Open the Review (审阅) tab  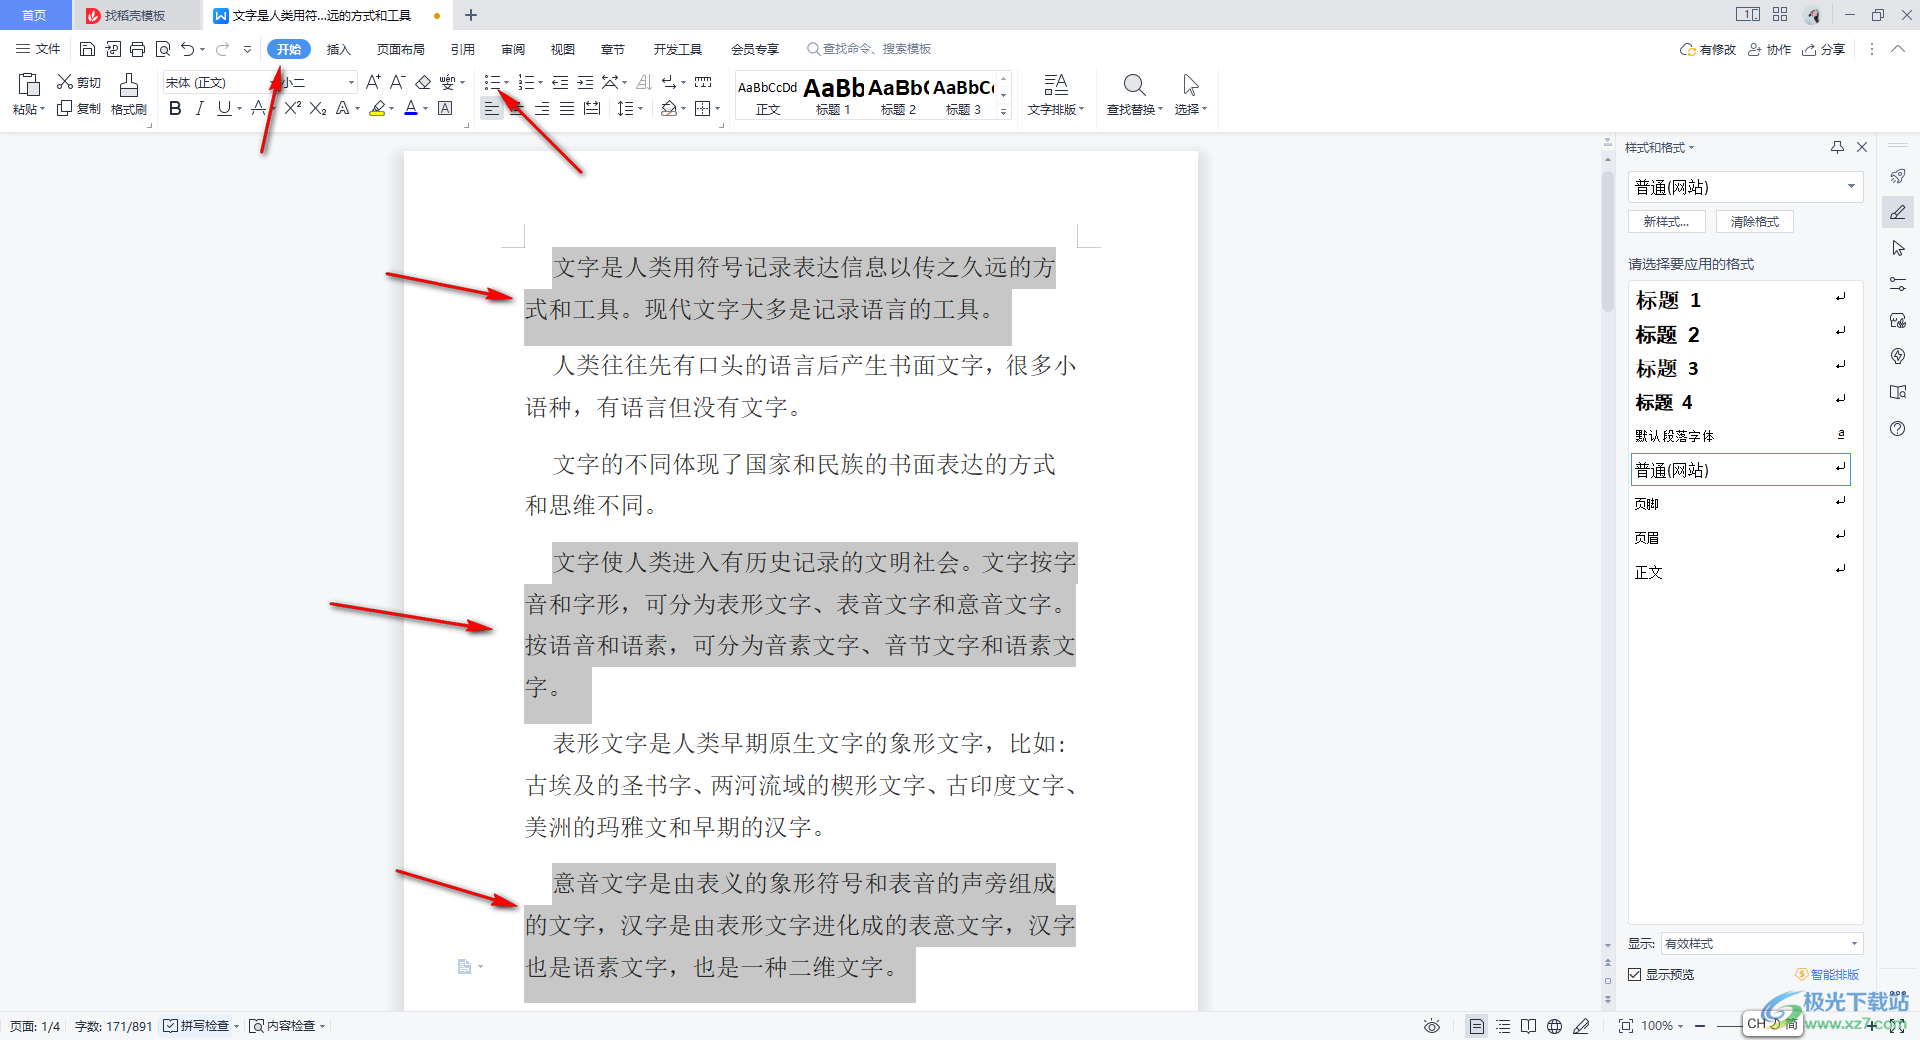513,49
